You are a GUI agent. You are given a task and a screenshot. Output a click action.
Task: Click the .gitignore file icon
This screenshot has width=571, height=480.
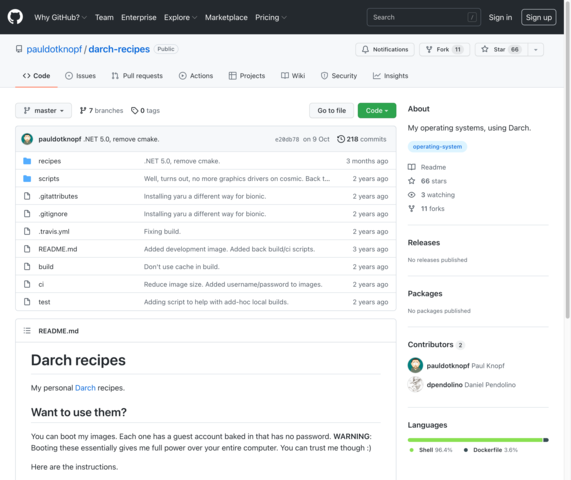point(27,213)
